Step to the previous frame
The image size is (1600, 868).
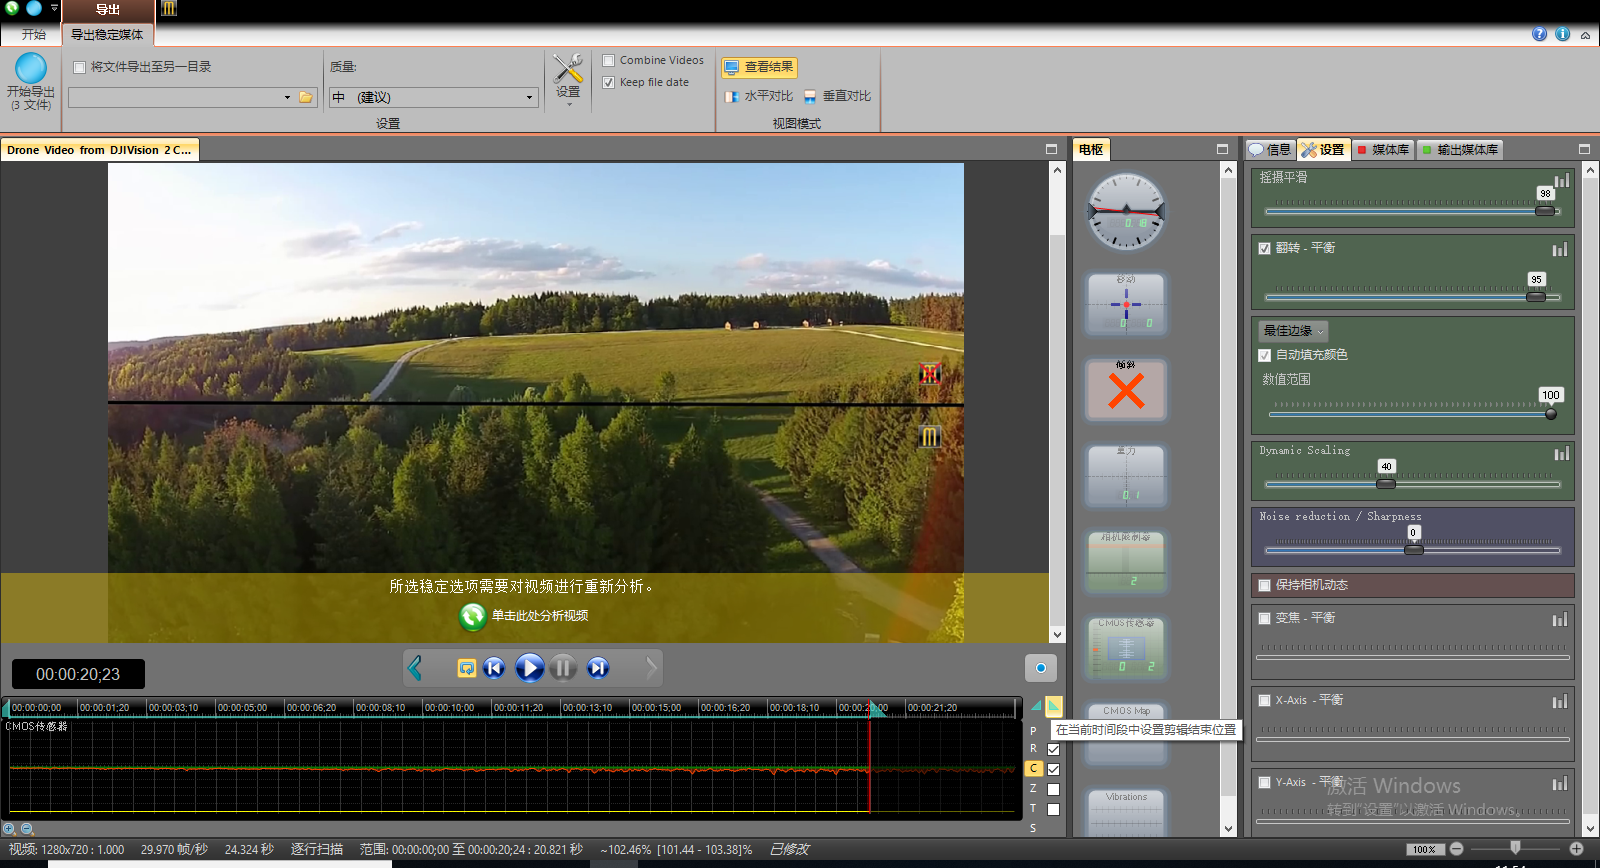(494, 668)
